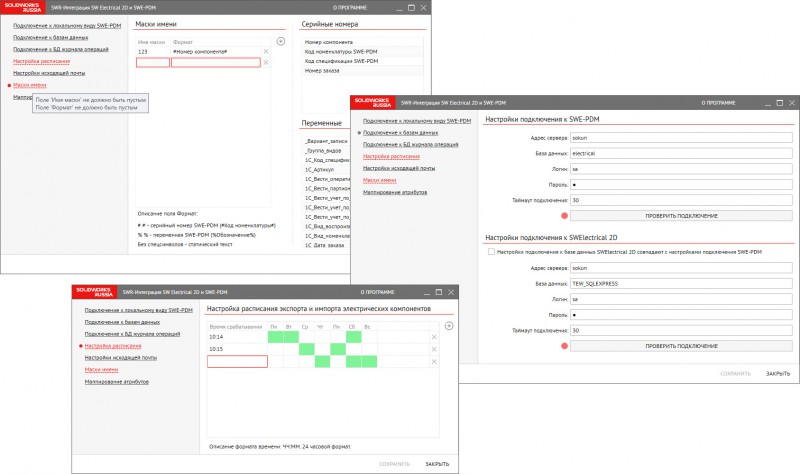Select 'Номер заказа' in serial numbers list

(362, 71)
